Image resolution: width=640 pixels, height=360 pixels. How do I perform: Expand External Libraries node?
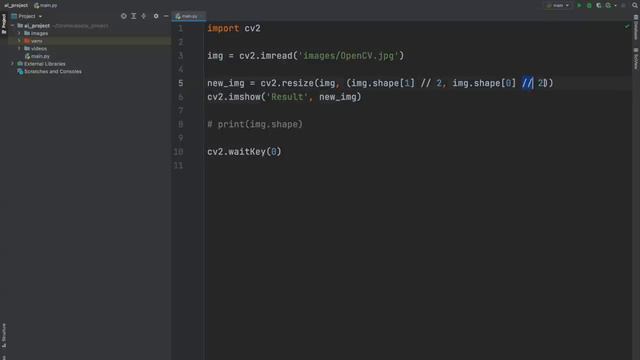(13, 64)
